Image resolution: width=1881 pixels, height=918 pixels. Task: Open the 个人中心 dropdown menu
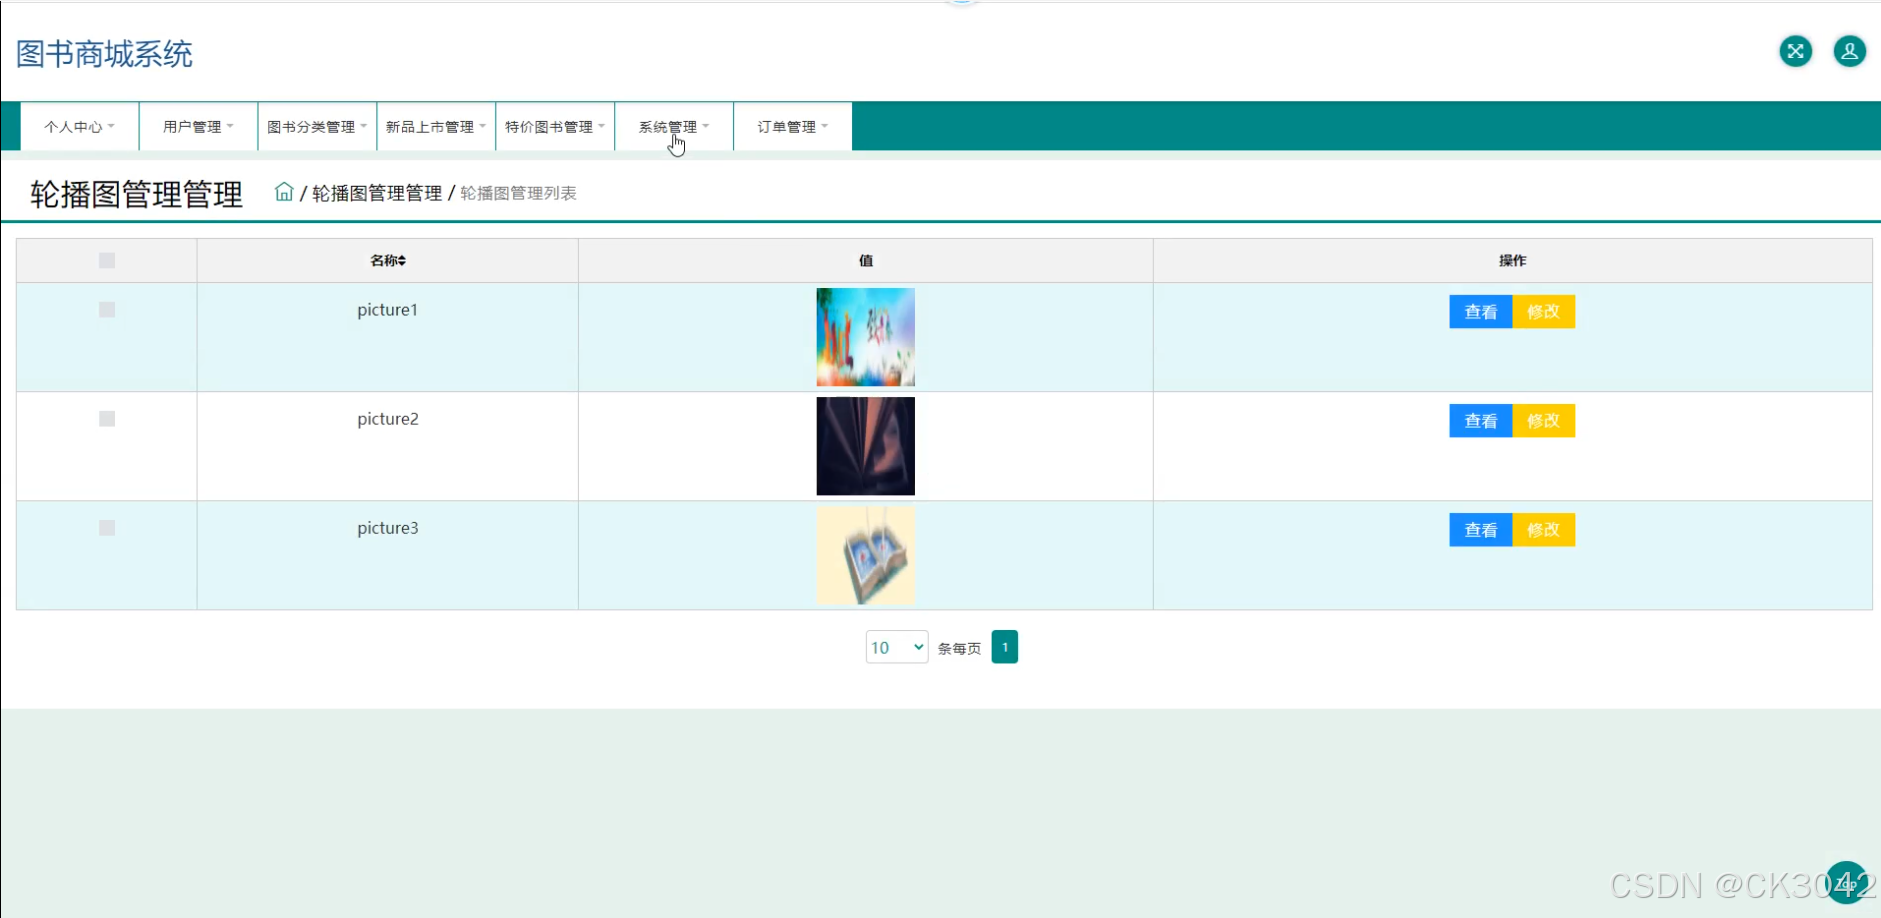coord(80,127)
